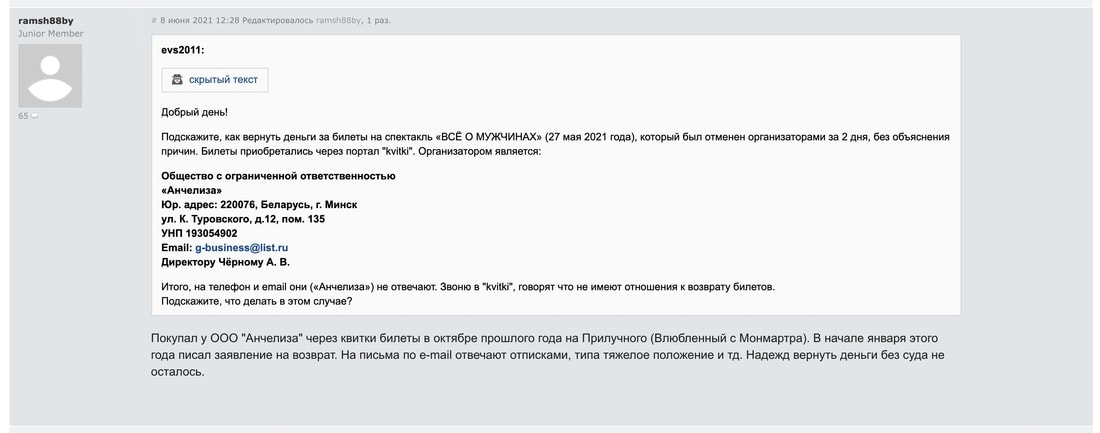The width and height of the screenshot is (1100, 433).
Task: Click the username ramsh88by in the sidebar
Action: 44,20
